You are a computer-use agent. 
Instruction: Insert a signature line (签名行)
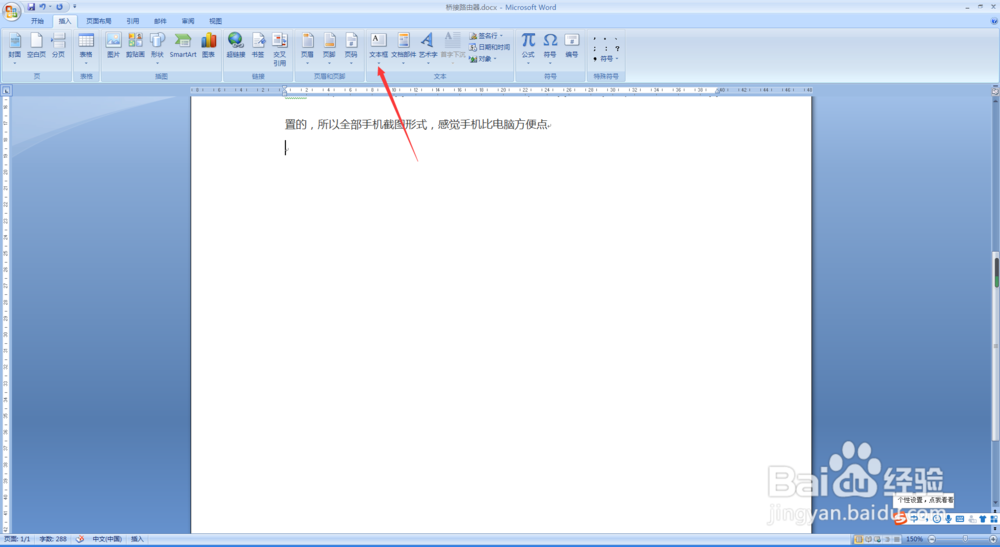click(487, 36)
